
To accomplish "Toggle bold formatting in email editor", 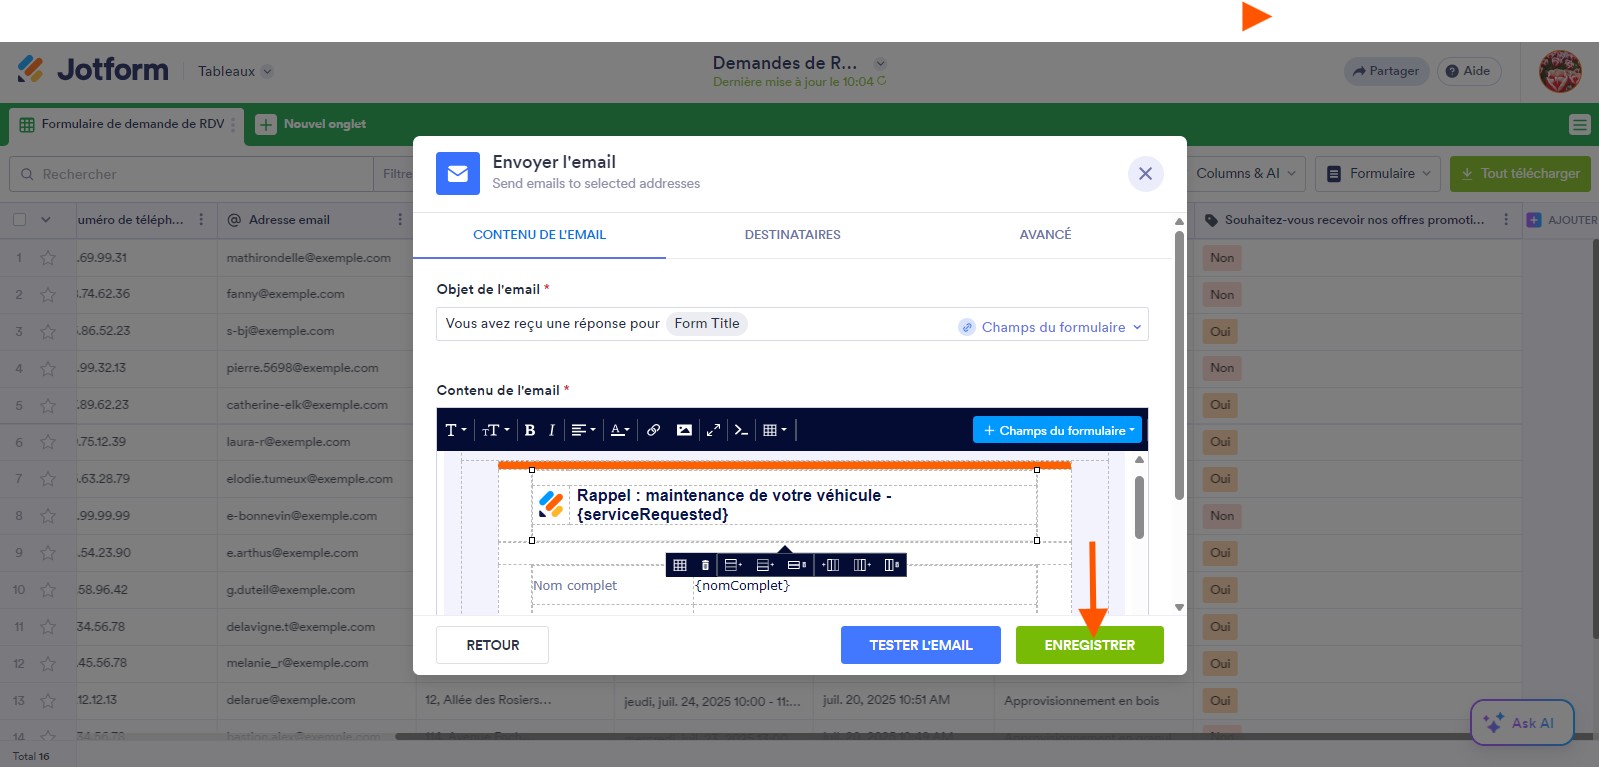I will tap(530, 430).
